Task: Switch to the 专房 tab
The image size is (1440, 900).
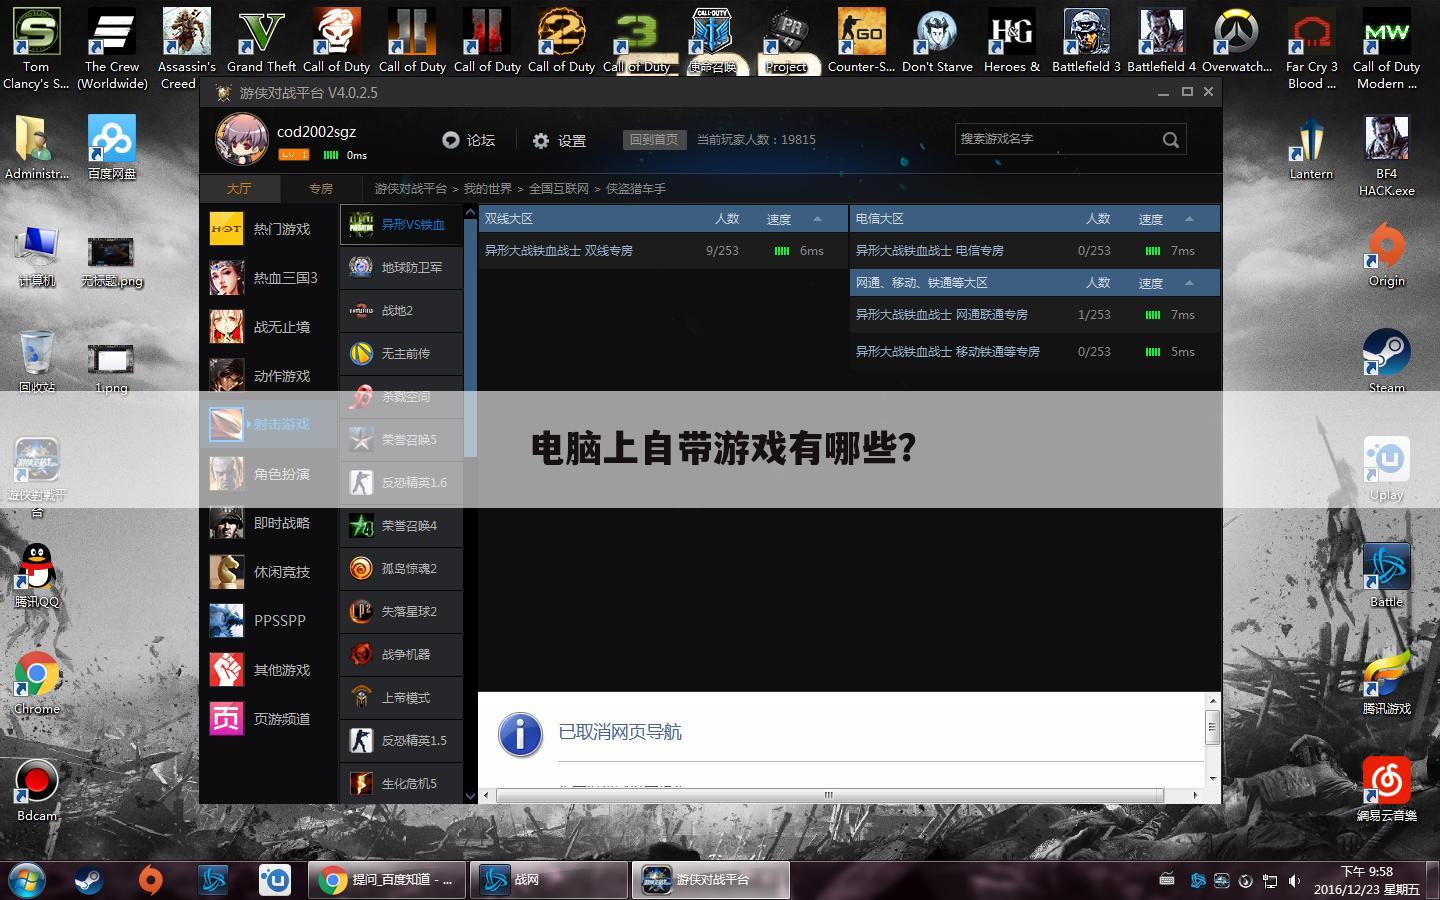Action: 320,188
